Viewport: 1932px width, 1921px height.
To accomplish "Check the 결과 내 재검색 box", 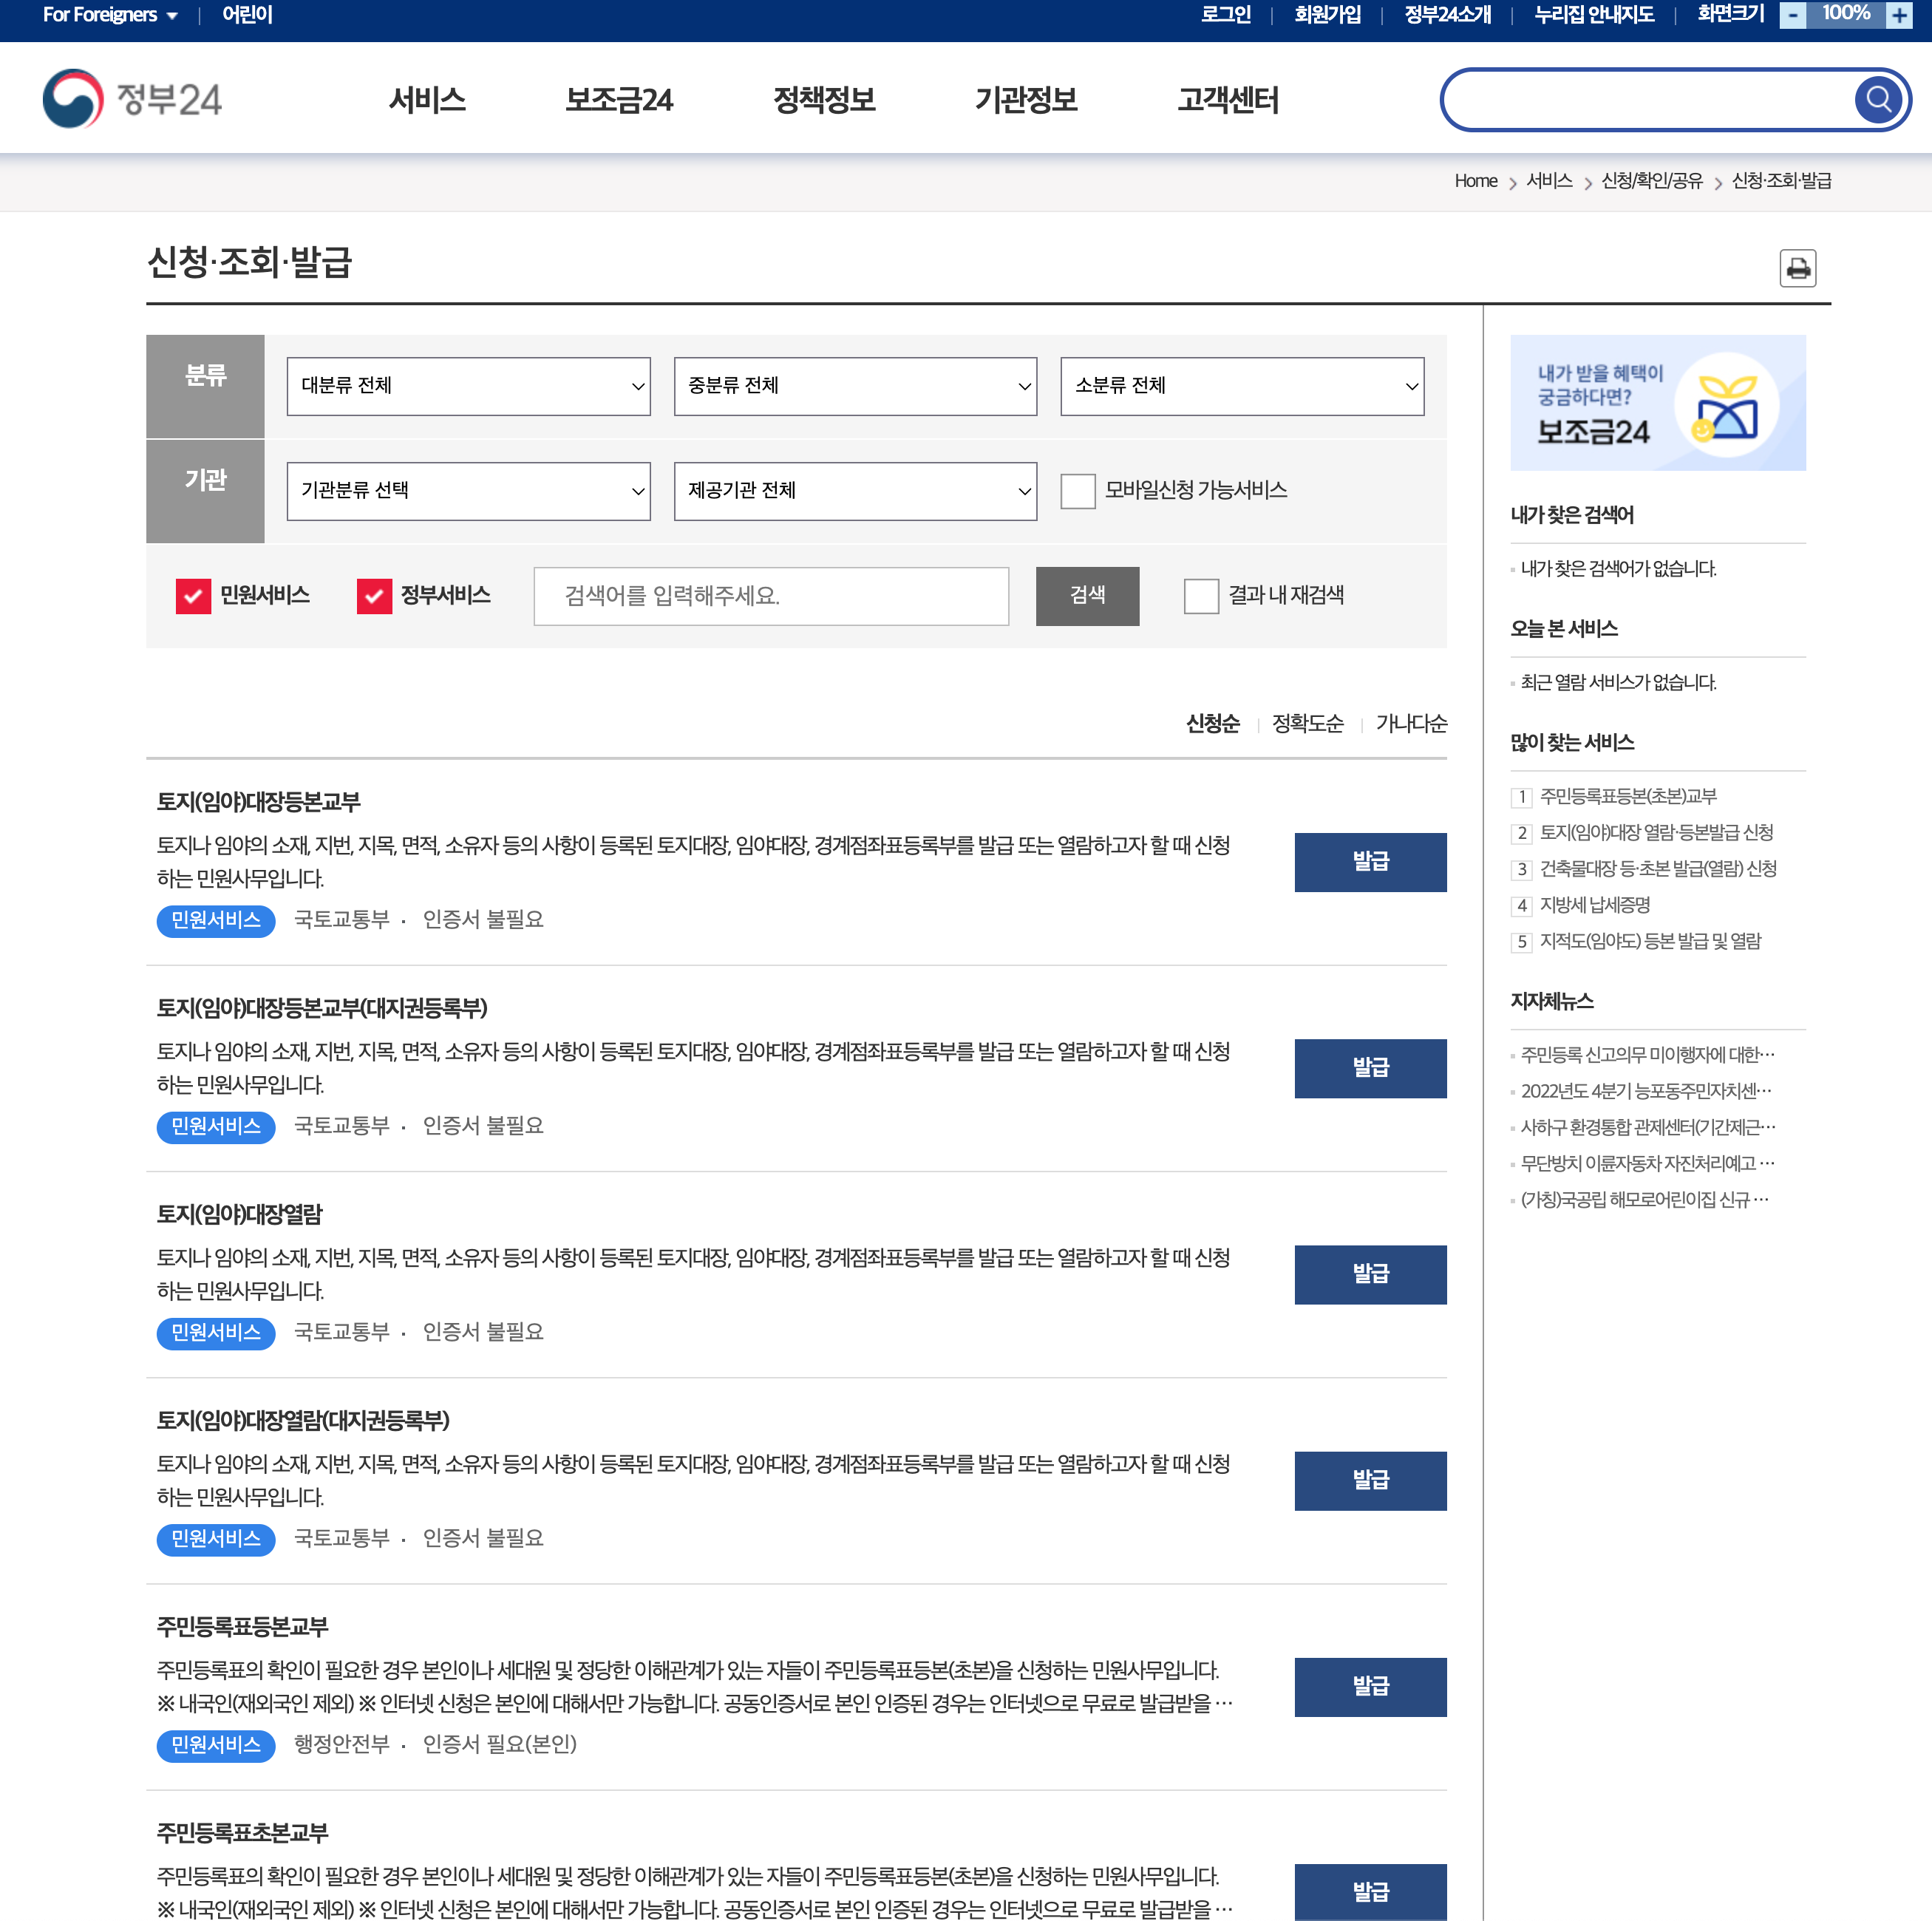I will click(x=1200, y=596).
